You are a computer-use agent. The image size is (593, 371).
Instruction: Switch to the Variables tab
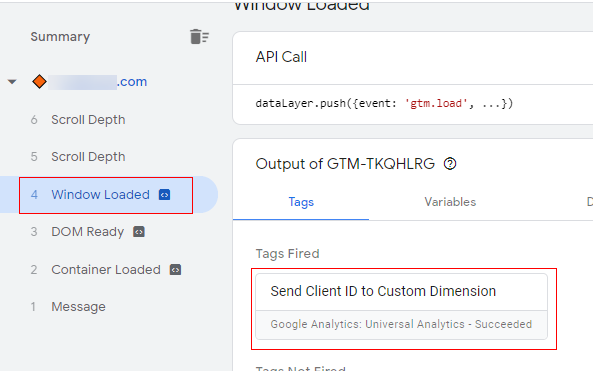[x=450, y=202]
